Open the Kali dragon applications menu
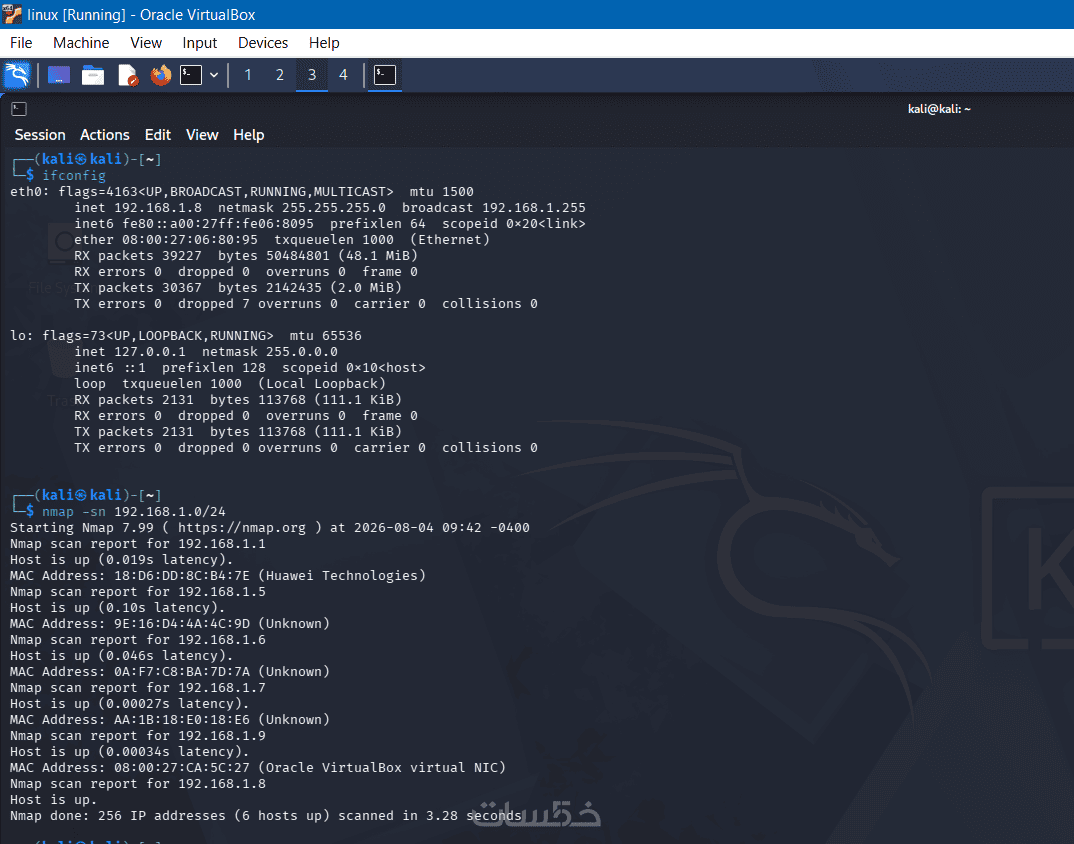This screenshot has height=844, width=1074. pos(17,75)
